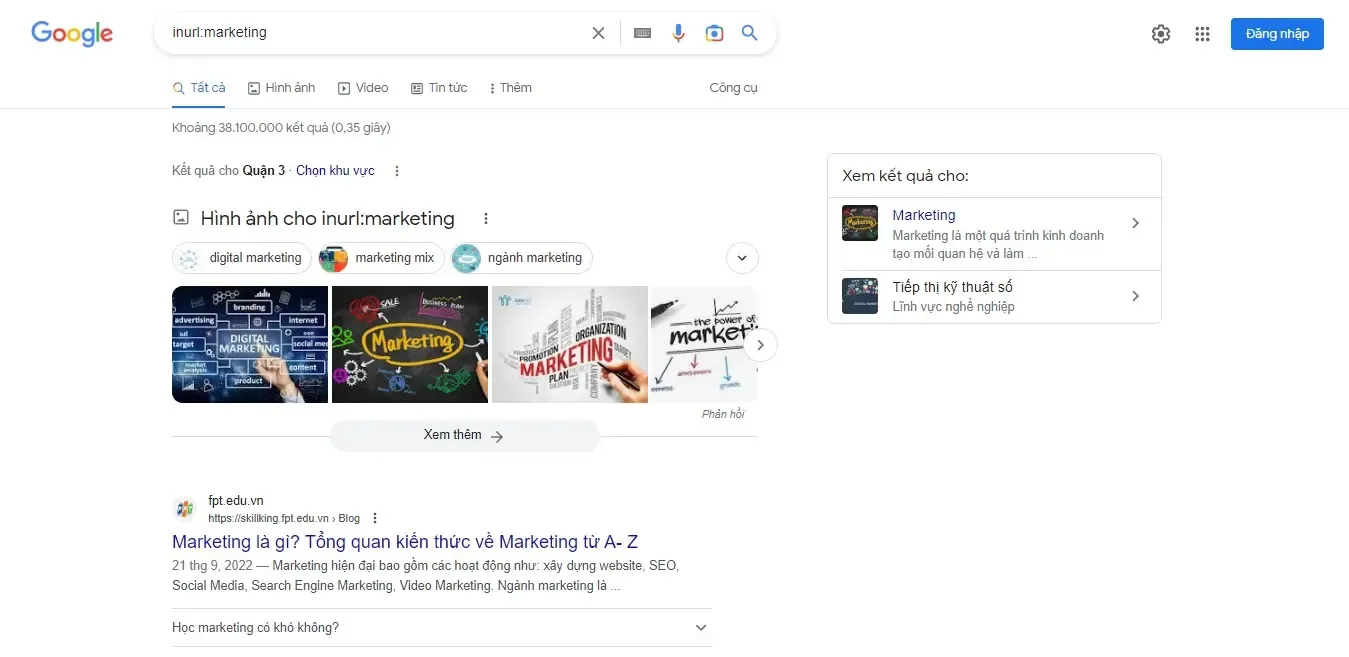Clear the search query with the X icon
Viewport: 1349px width, 657px height.
(x=598, y=32)
